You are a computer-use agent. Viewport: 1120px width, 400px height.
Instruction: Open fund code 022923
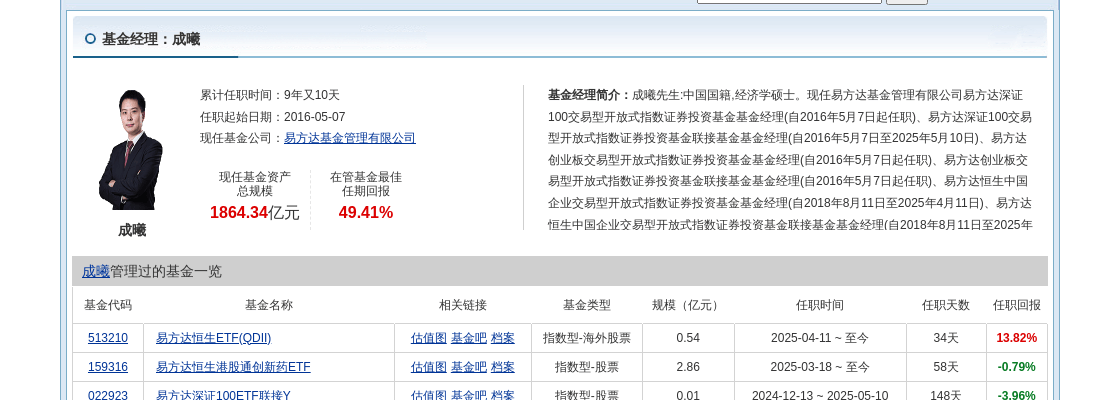pos(108,395)
